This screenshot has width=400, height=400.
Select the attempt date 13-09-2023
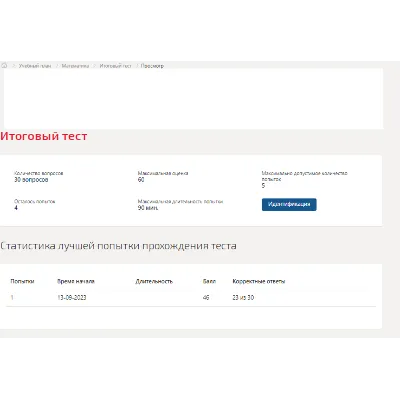click(72, 298)
